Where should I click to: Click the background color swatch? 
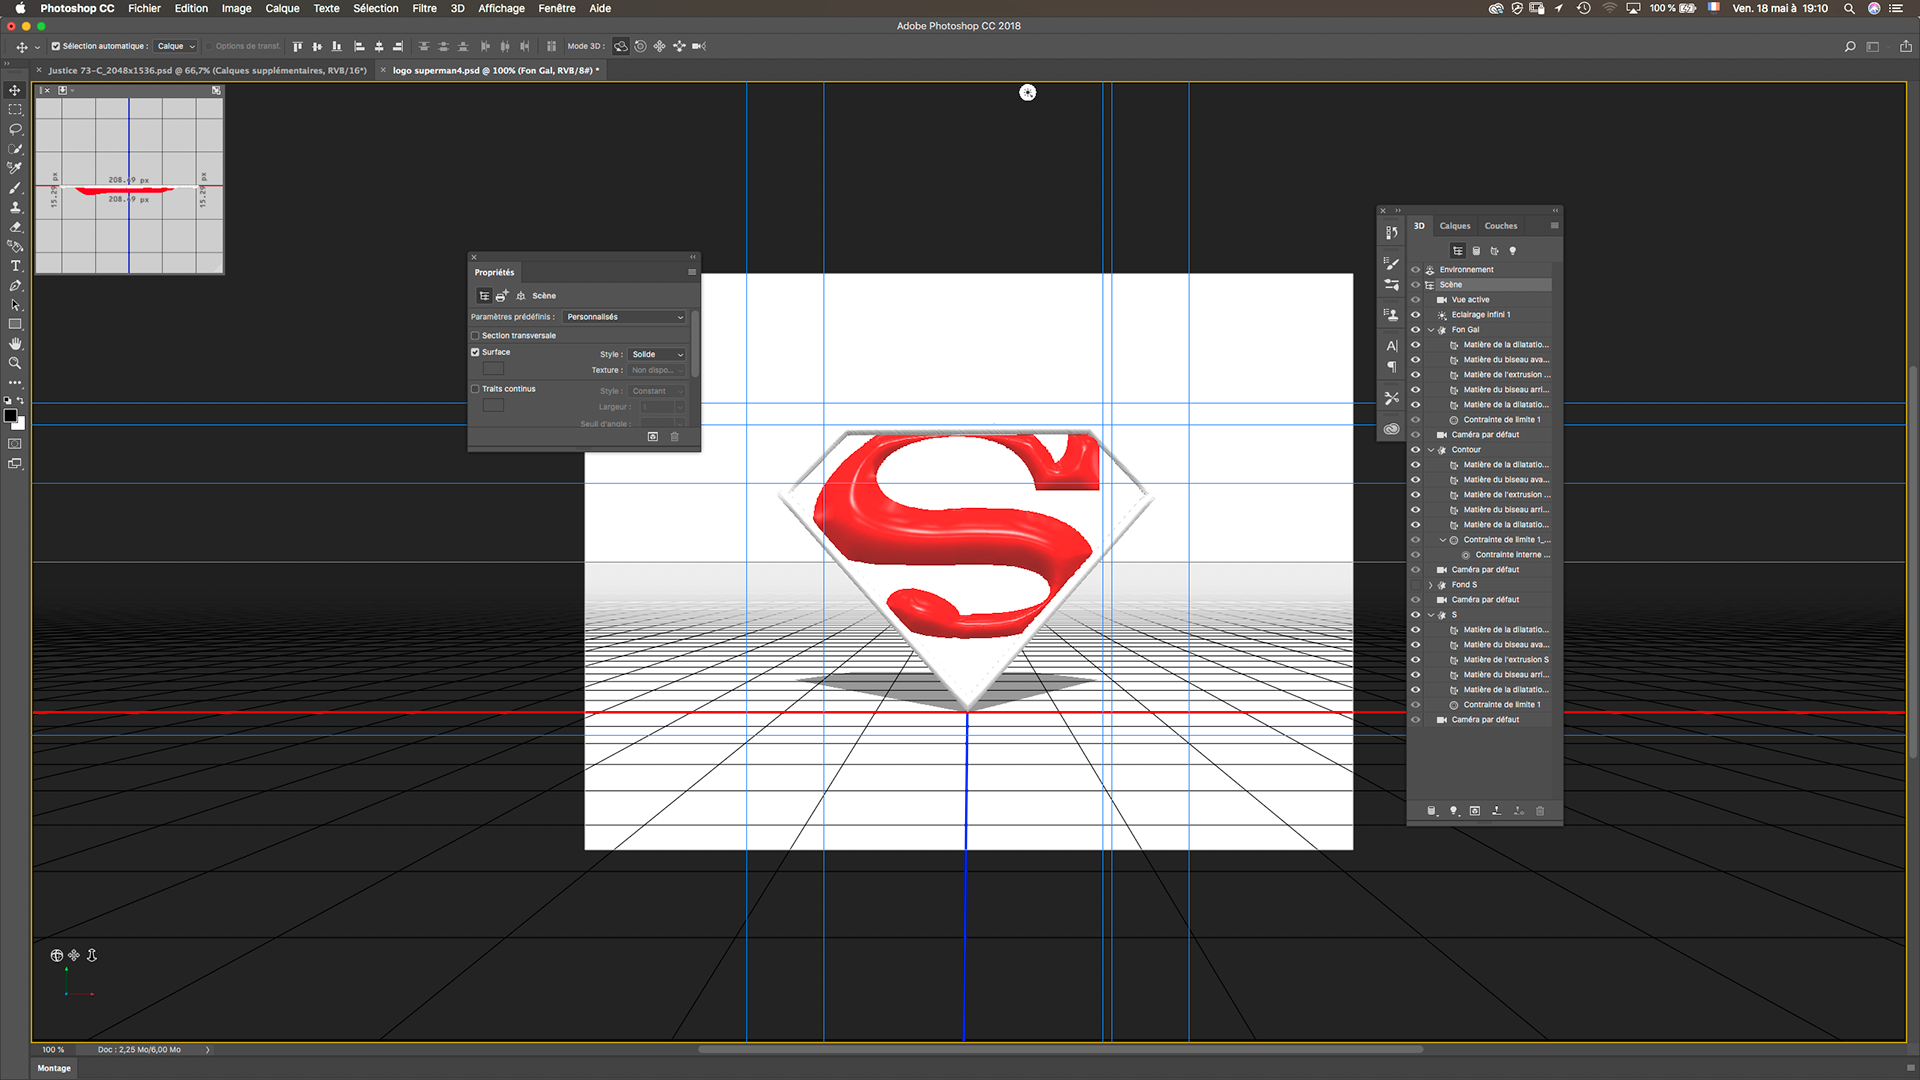(x=19, y=424)
